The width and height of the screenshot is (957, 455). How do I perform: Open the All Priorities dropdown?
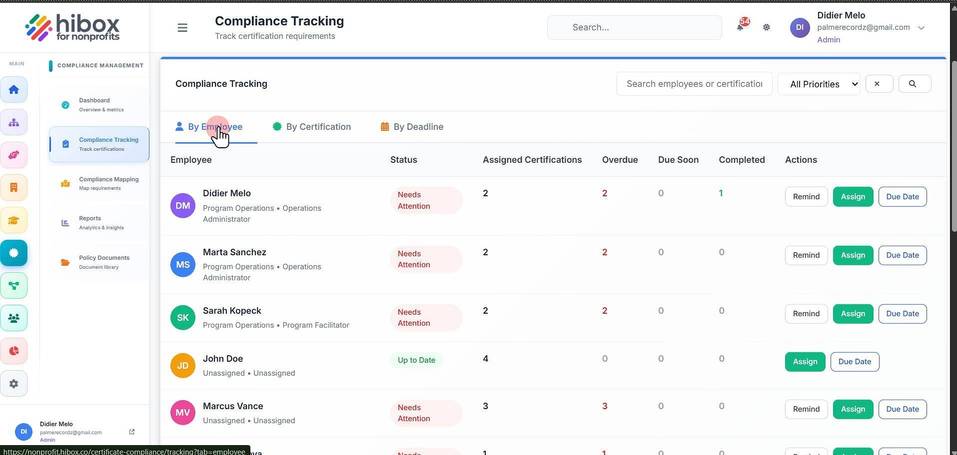click(819, 84)
